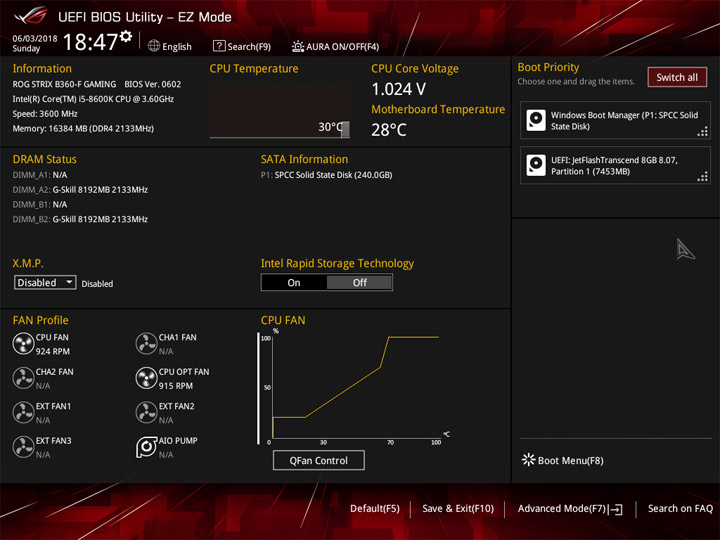Open the English language selector
Viewport: 720px width, 540px height.
[170, 46]
